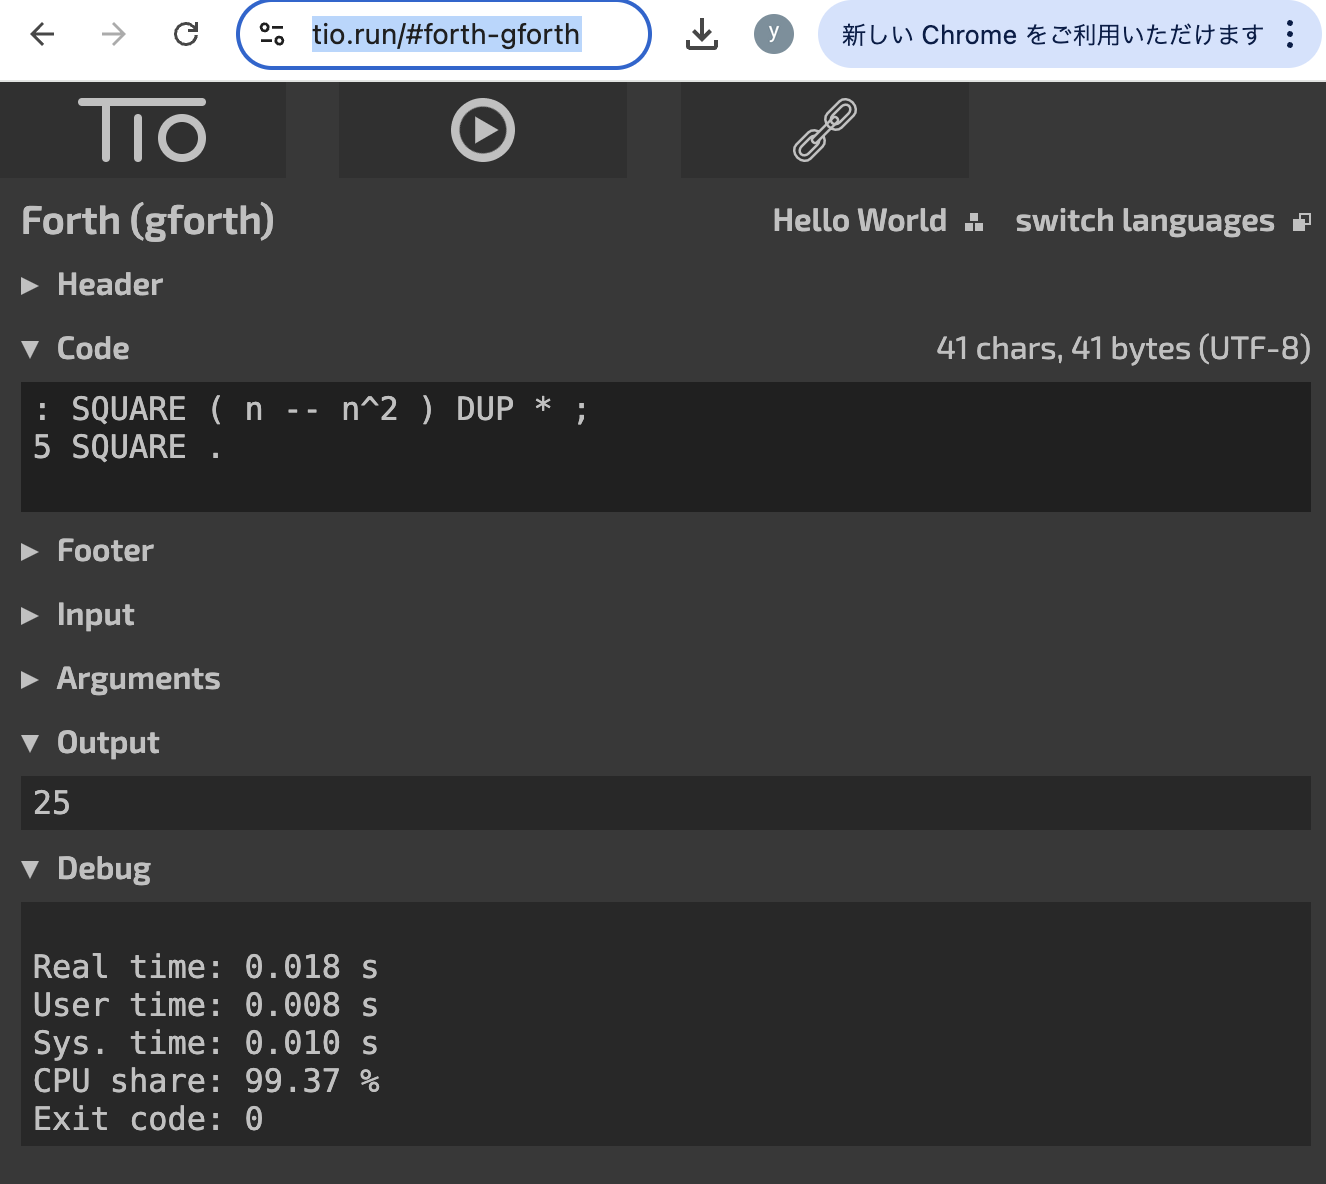The image size is (1326, 1184).
Task: Open the Chrome profile avatar
Action: coord(773,34)
